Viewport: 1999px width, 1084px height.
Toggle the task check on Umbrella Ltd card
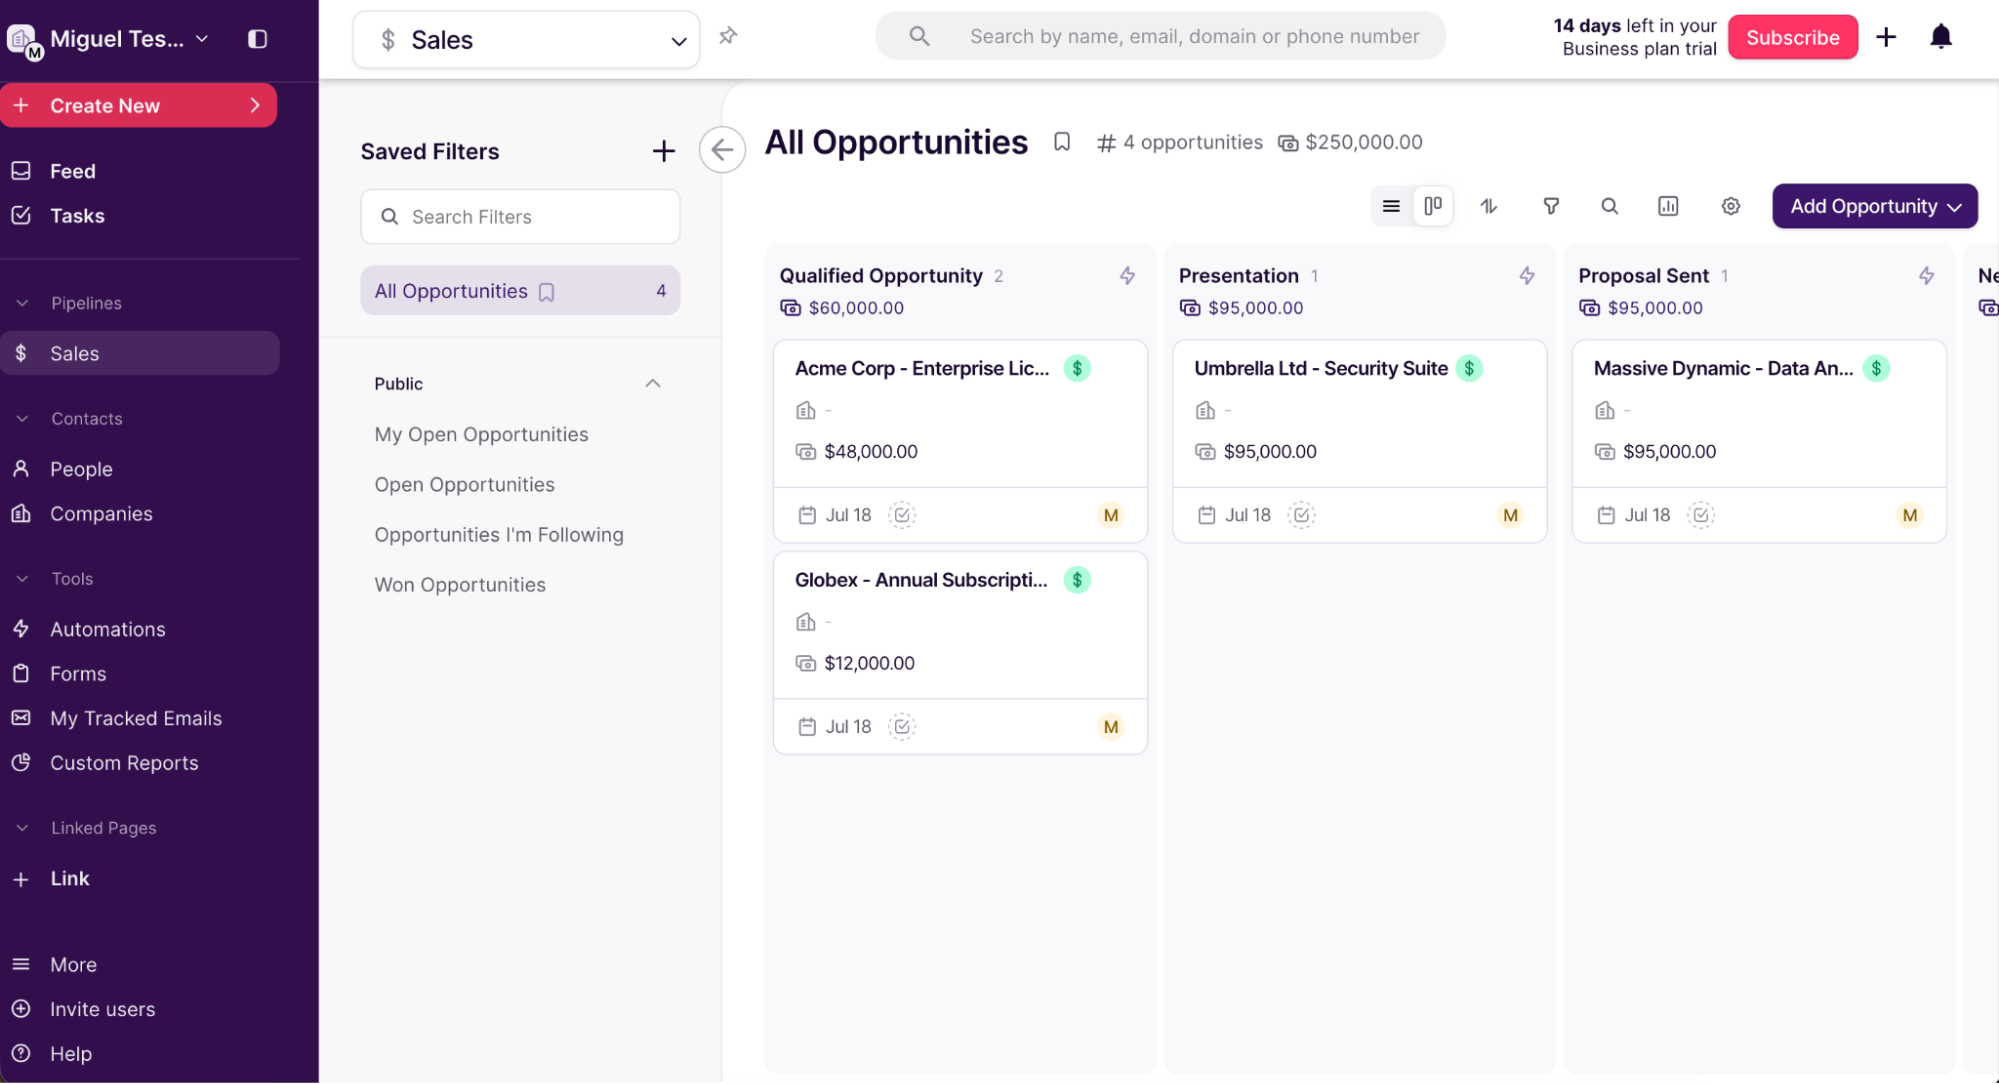point(1301,515)
